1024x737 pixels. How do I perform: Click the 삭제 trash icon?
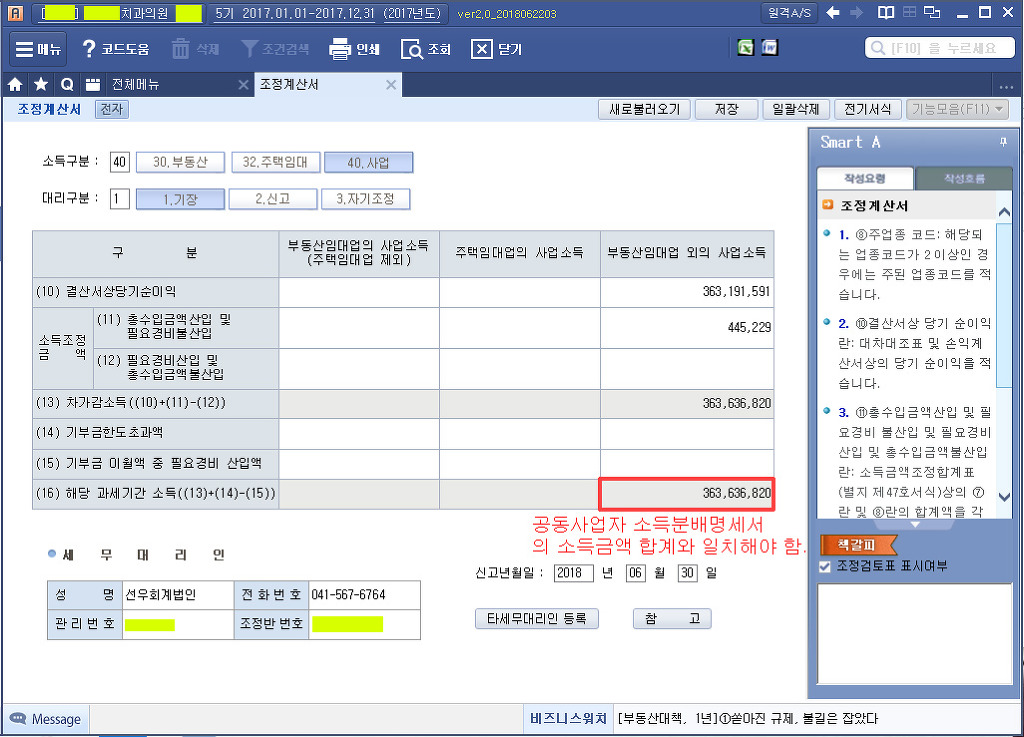(x=180, y=49)
